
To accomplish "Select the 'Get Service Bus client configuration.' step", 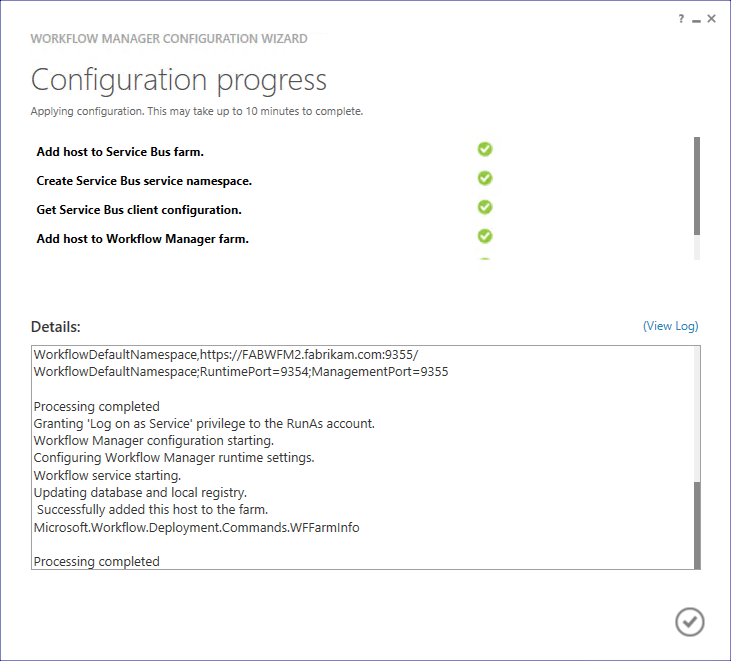I will [x=139, y=210].
